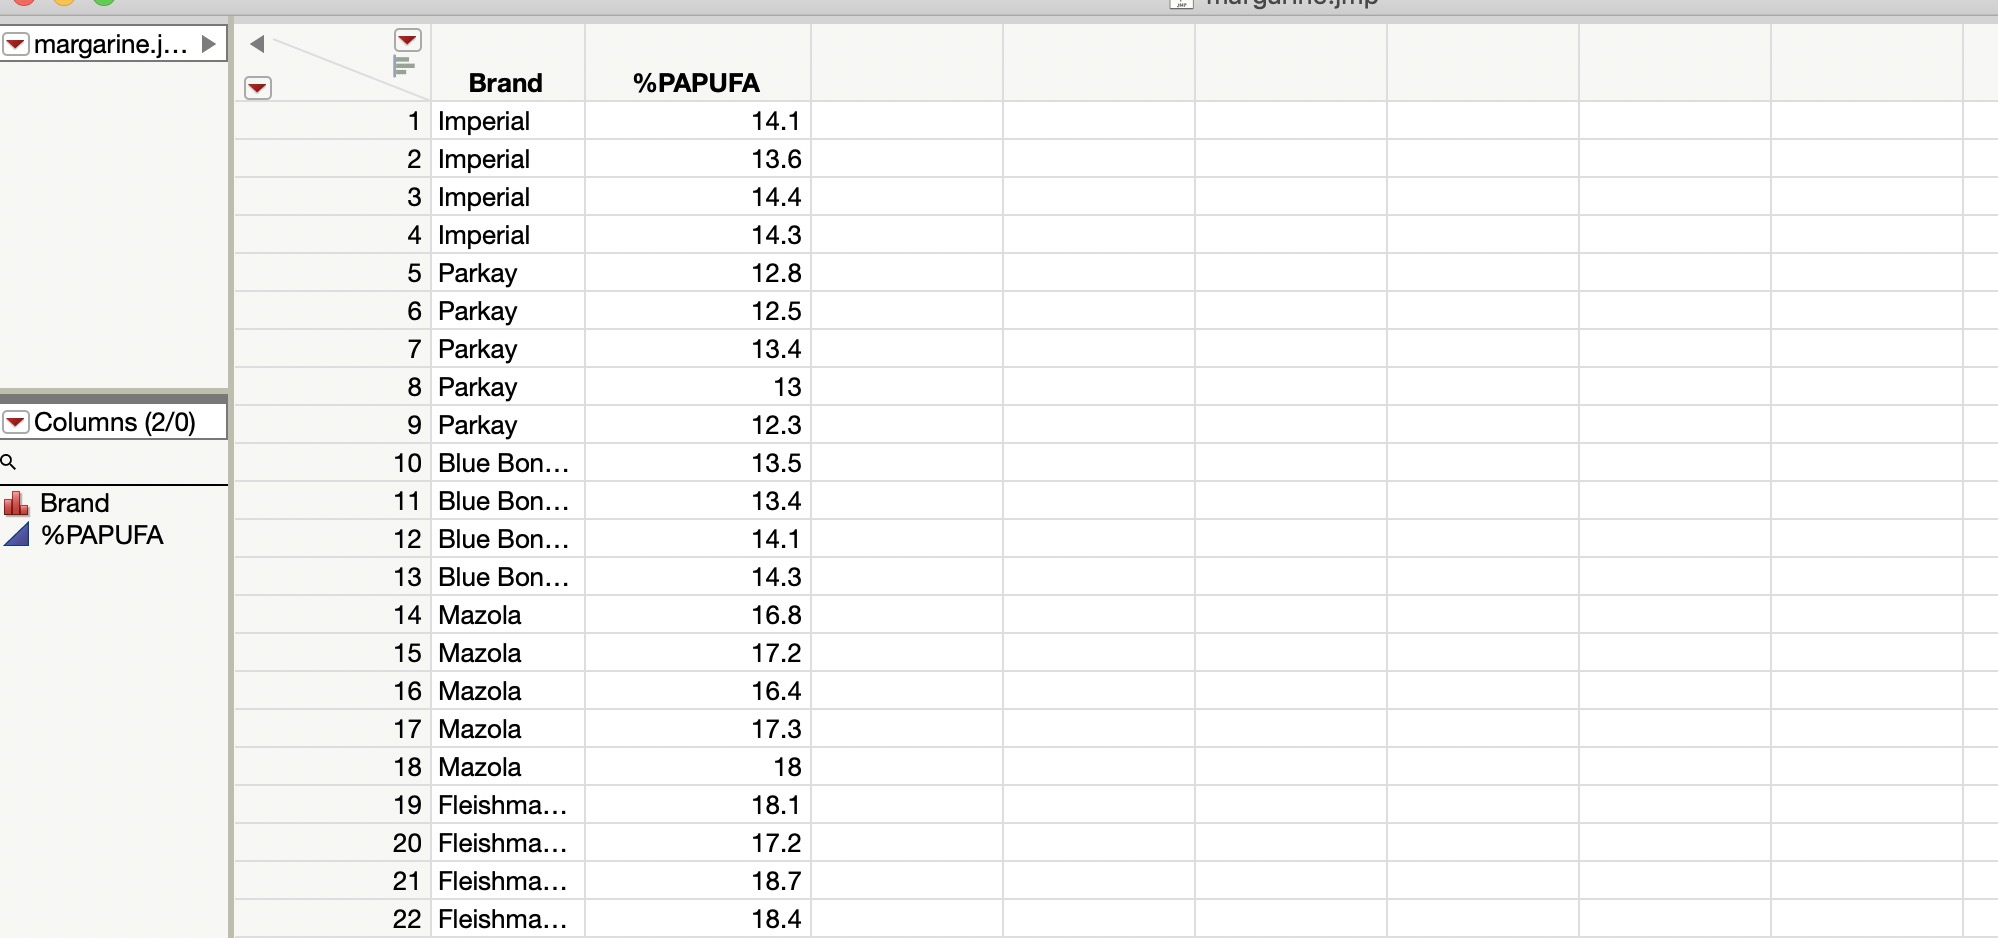Click the column filter bars icon in corner
This screenshot has height=938, width=1998.
(403, 66)
